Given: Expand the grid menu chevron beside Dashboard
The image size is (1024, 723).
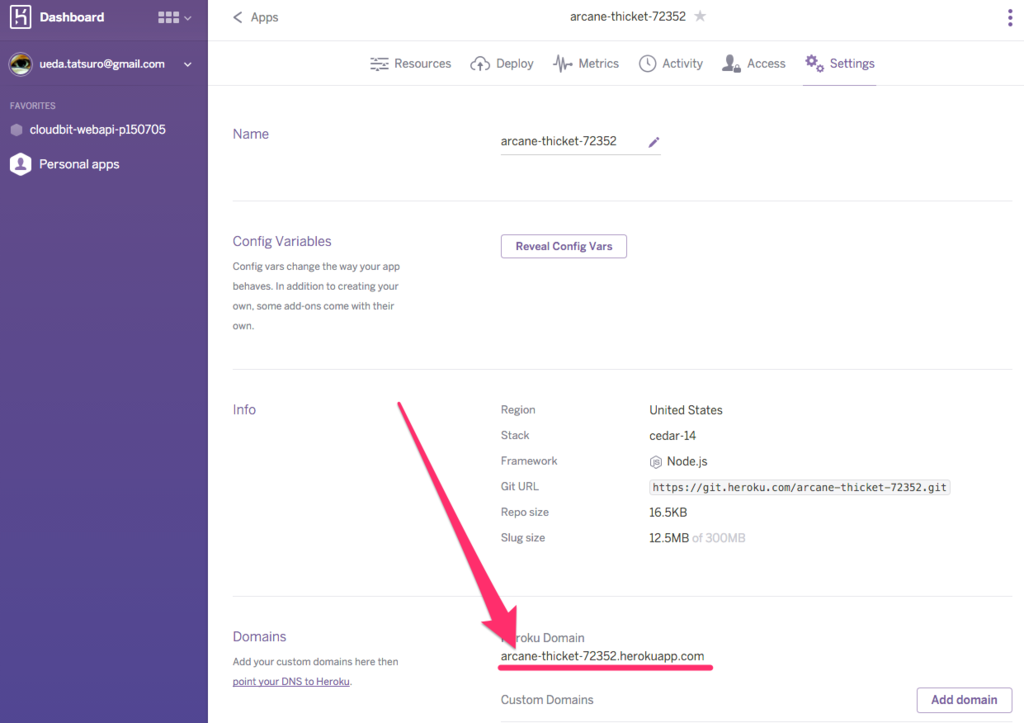Looking at the screenshot, I should tap(188, 18).
